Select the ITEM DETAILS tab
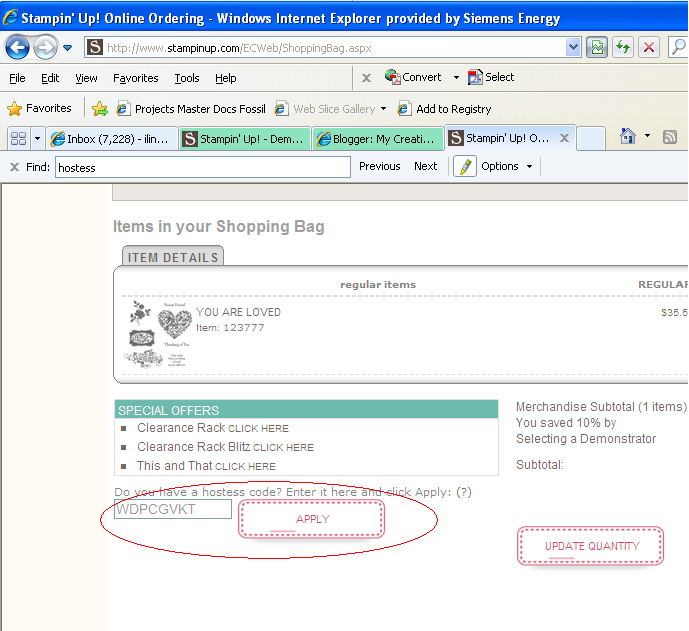This screenshot has width=689, height=631. 173,257
